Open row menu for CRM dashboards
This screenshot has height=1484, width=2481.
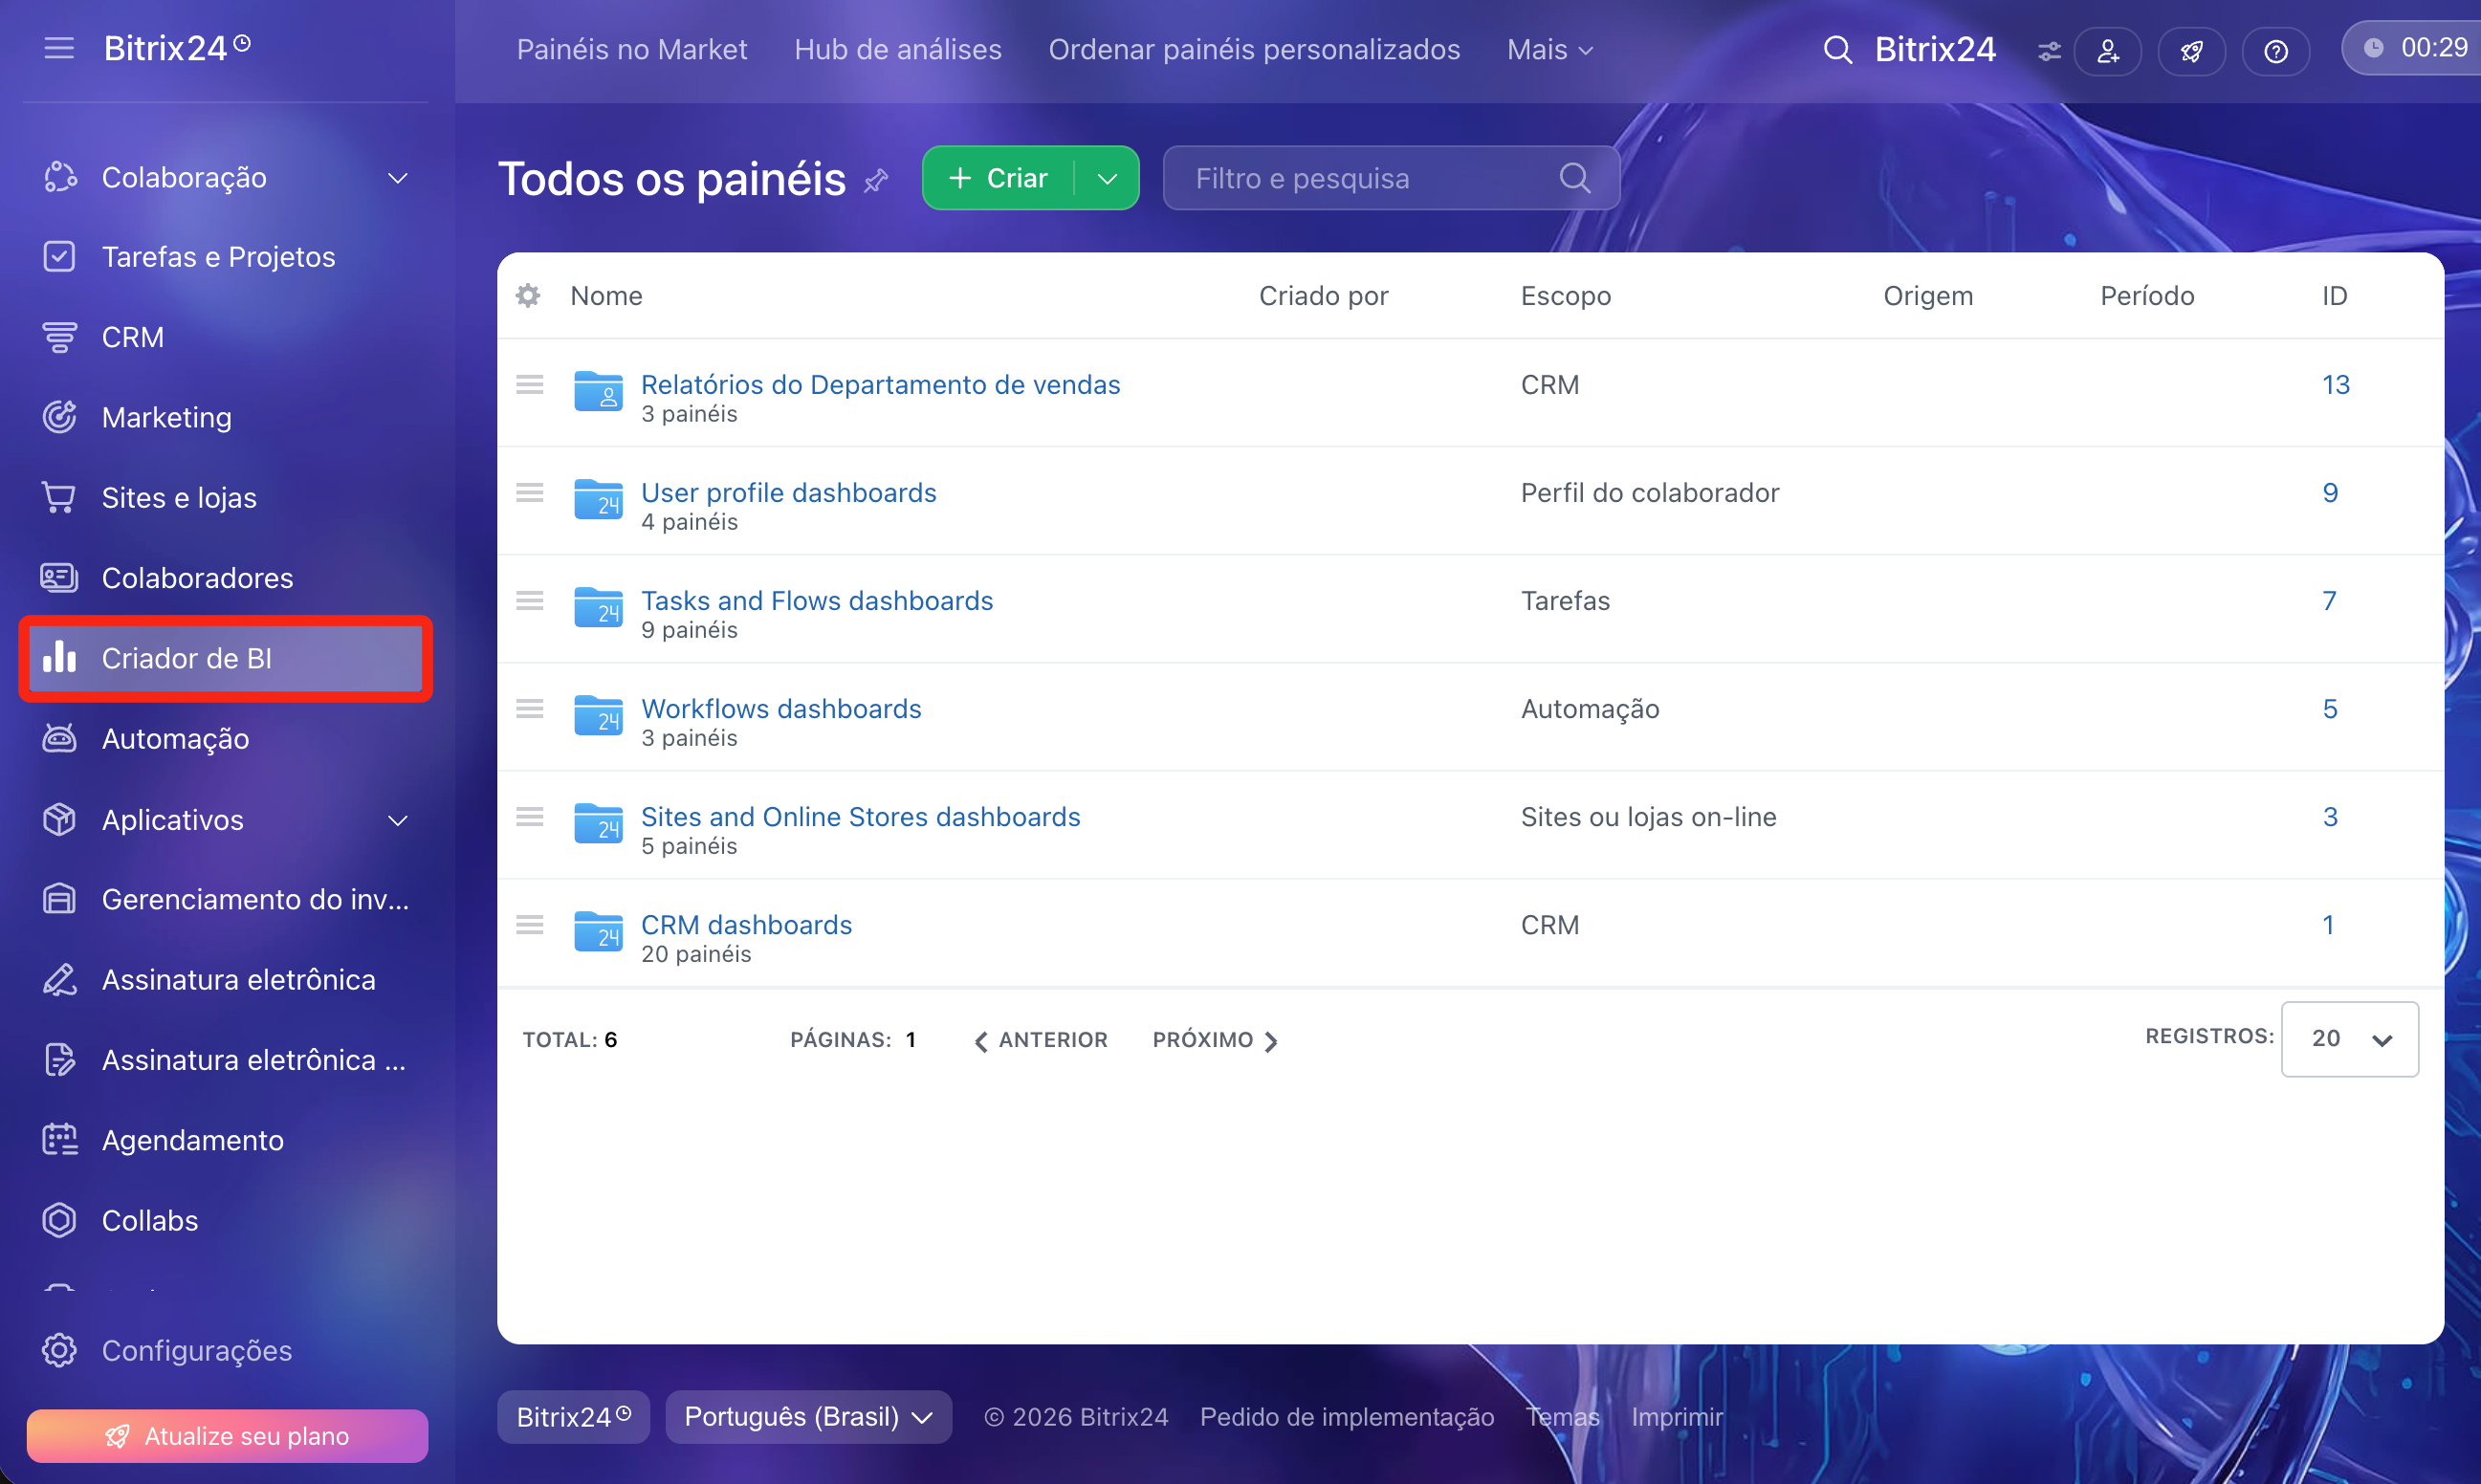(530, 925)
